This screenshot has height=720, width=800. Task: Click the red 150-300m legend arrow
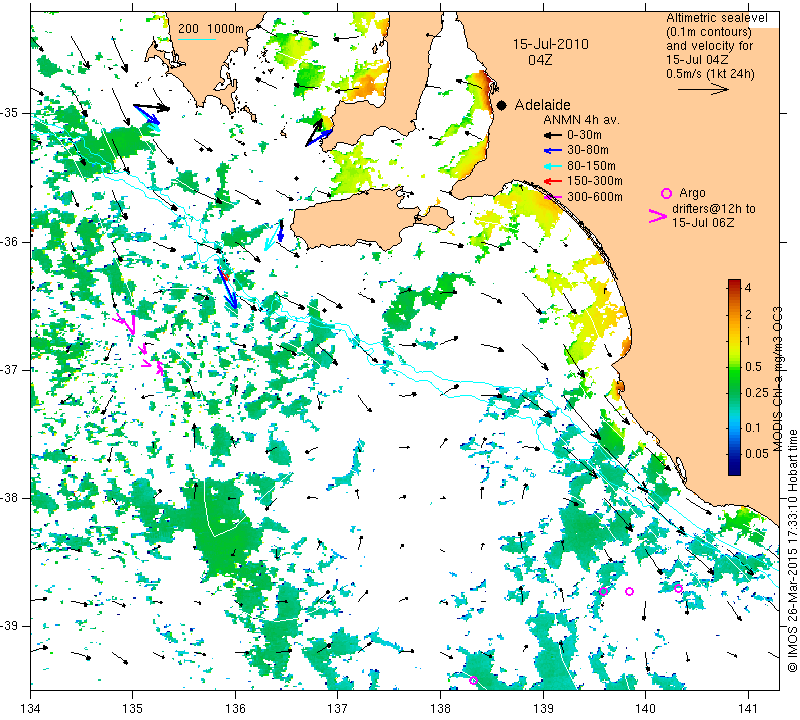pyautogui.click(x=553, y=181)
